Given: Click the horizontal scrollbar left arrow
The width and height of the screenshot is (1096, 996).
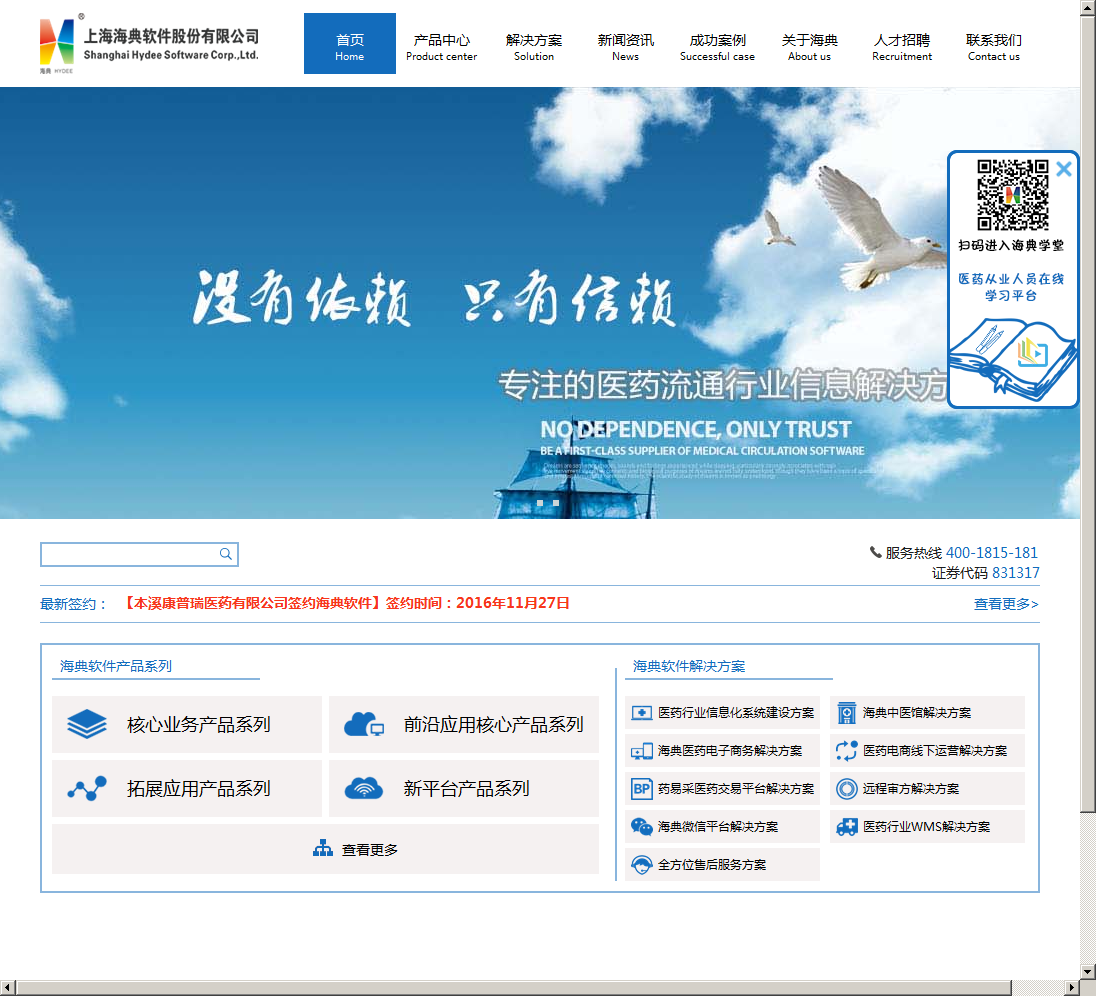Looking at the screenshot, I should click(7, 988).
